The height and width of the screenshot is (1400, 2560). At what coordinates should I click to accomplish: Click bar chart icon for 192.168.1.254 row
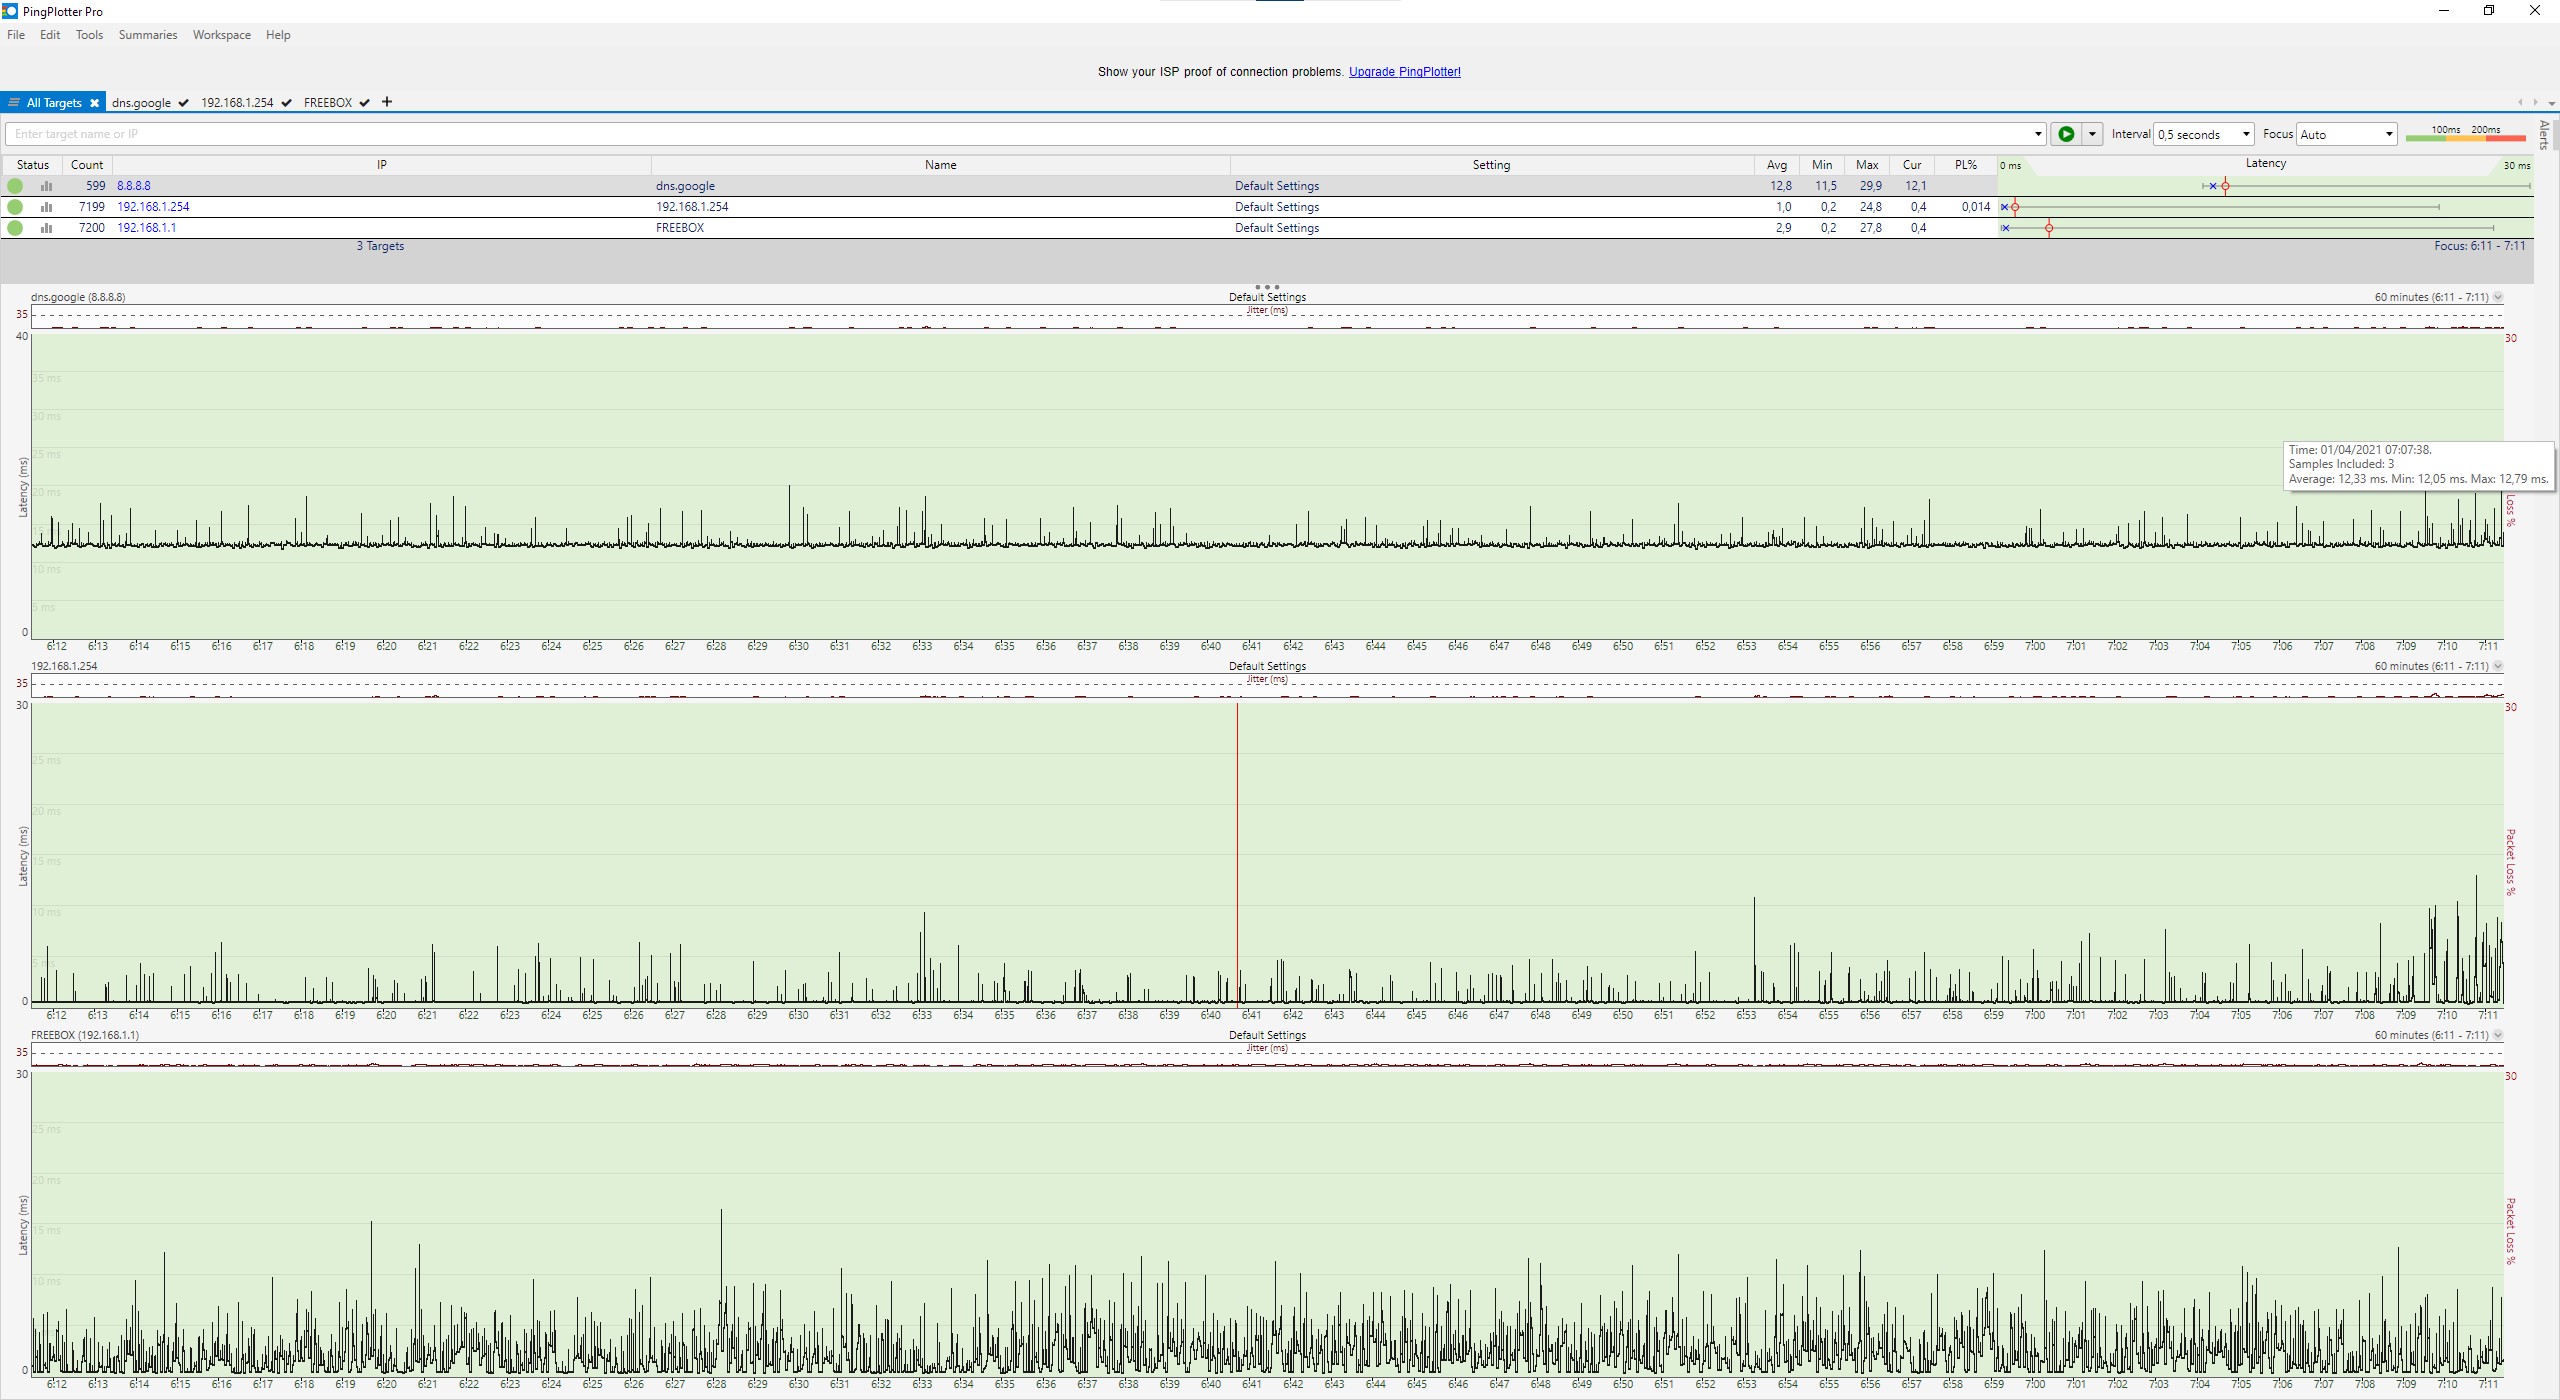[46, 207]
